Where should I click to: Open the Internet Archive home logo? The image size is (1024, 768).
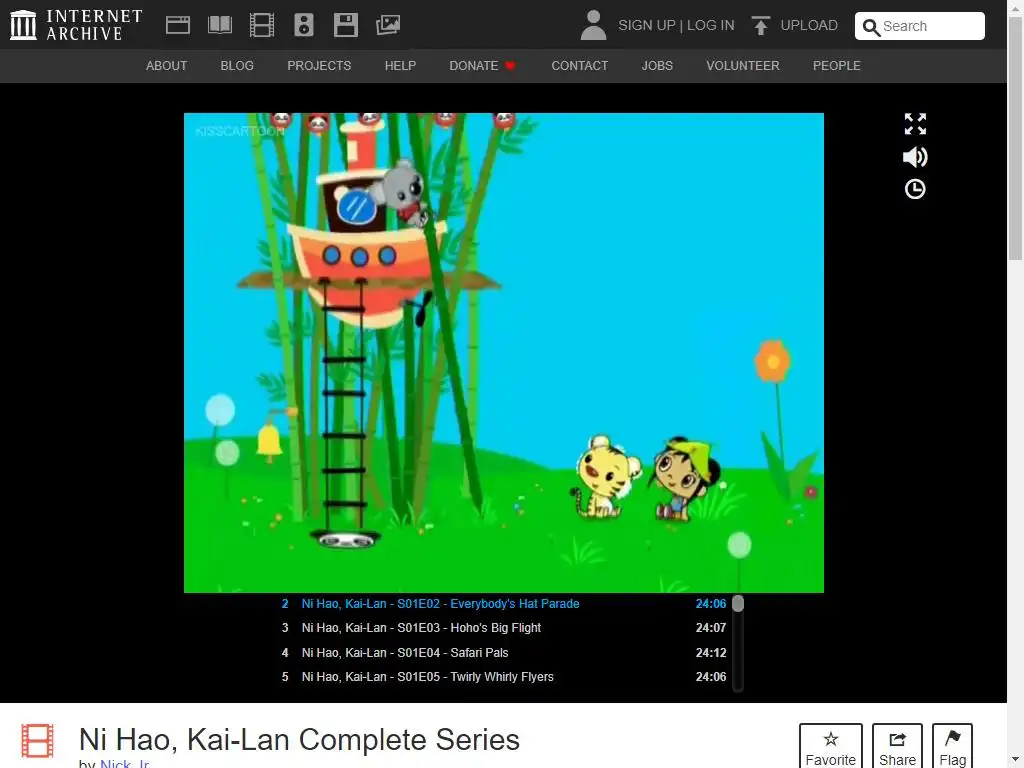click(76, 25)
